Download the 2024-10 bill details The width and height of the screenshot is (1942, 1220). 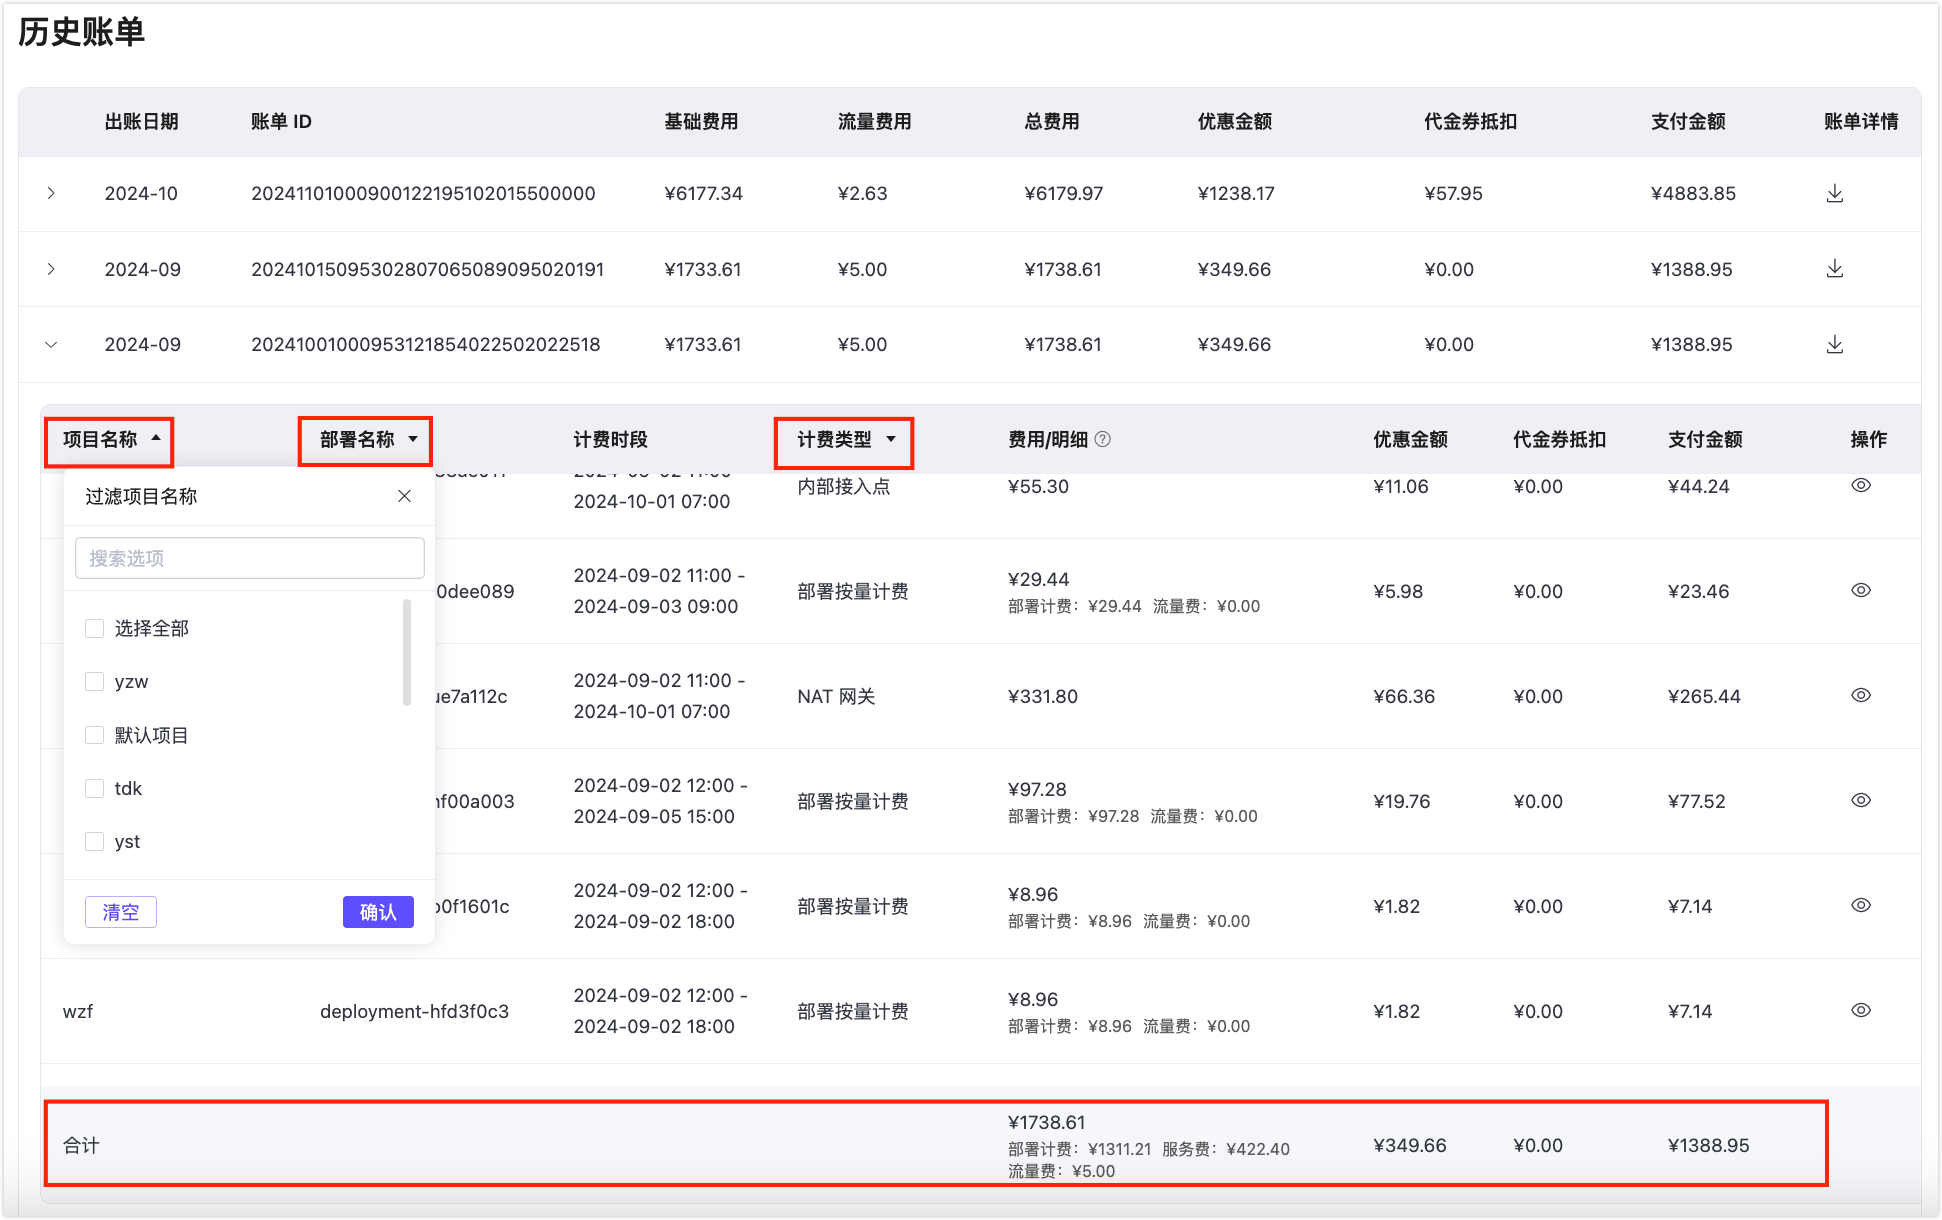[x=1834, y=193]
